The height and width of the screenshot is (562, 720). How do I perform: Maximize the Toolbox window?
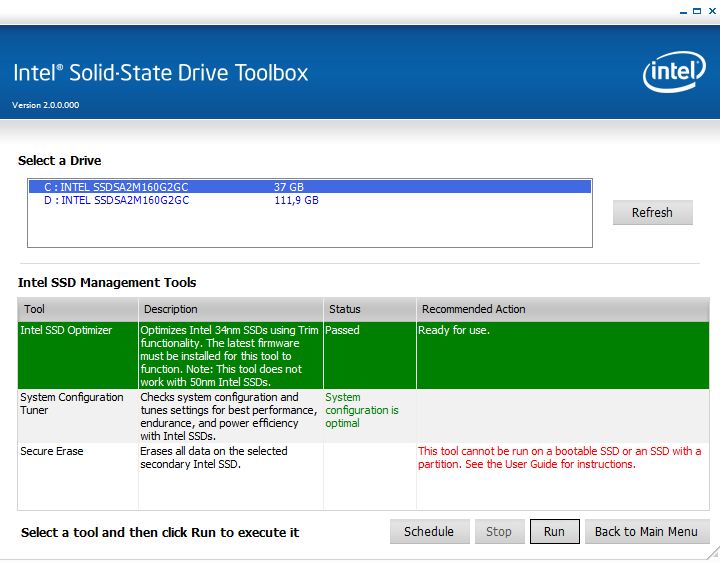tap(697, 11)
